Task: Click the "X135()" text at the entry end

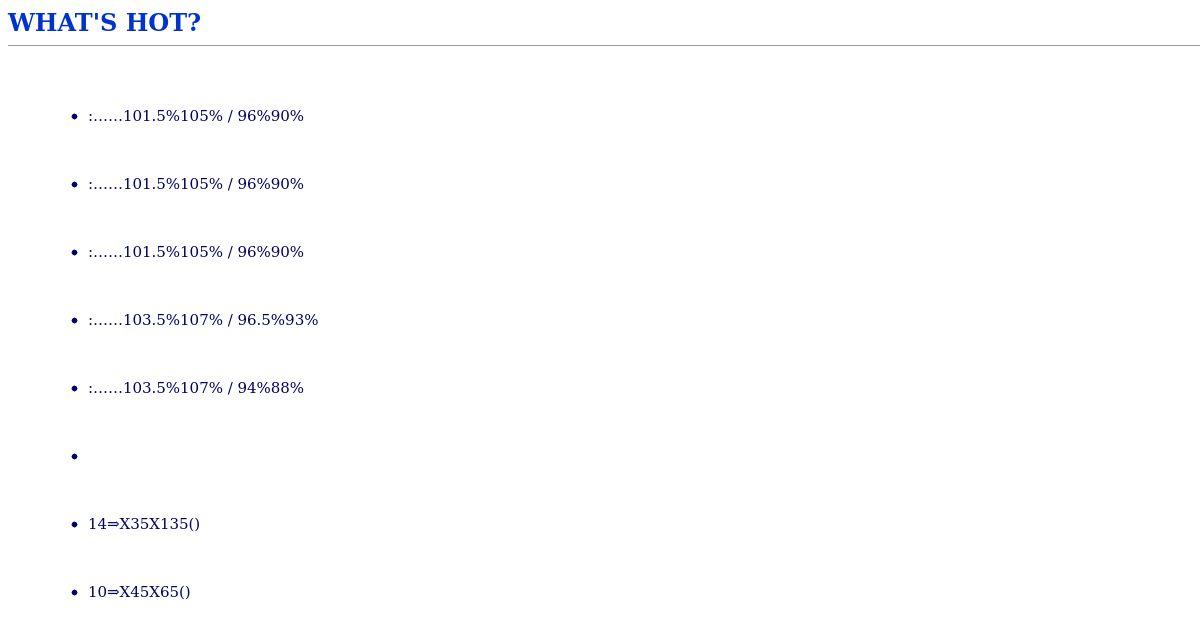Action: 174,524
